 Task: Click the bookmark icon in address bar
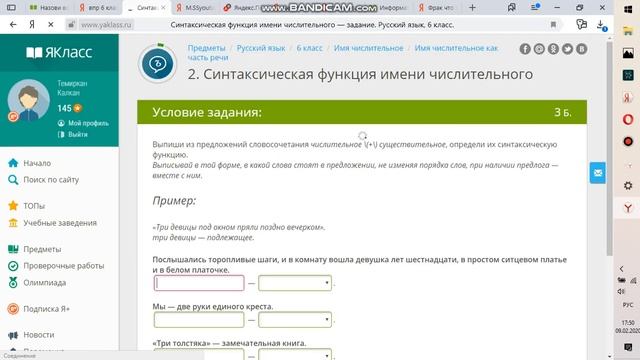click(x=553, y=25)
